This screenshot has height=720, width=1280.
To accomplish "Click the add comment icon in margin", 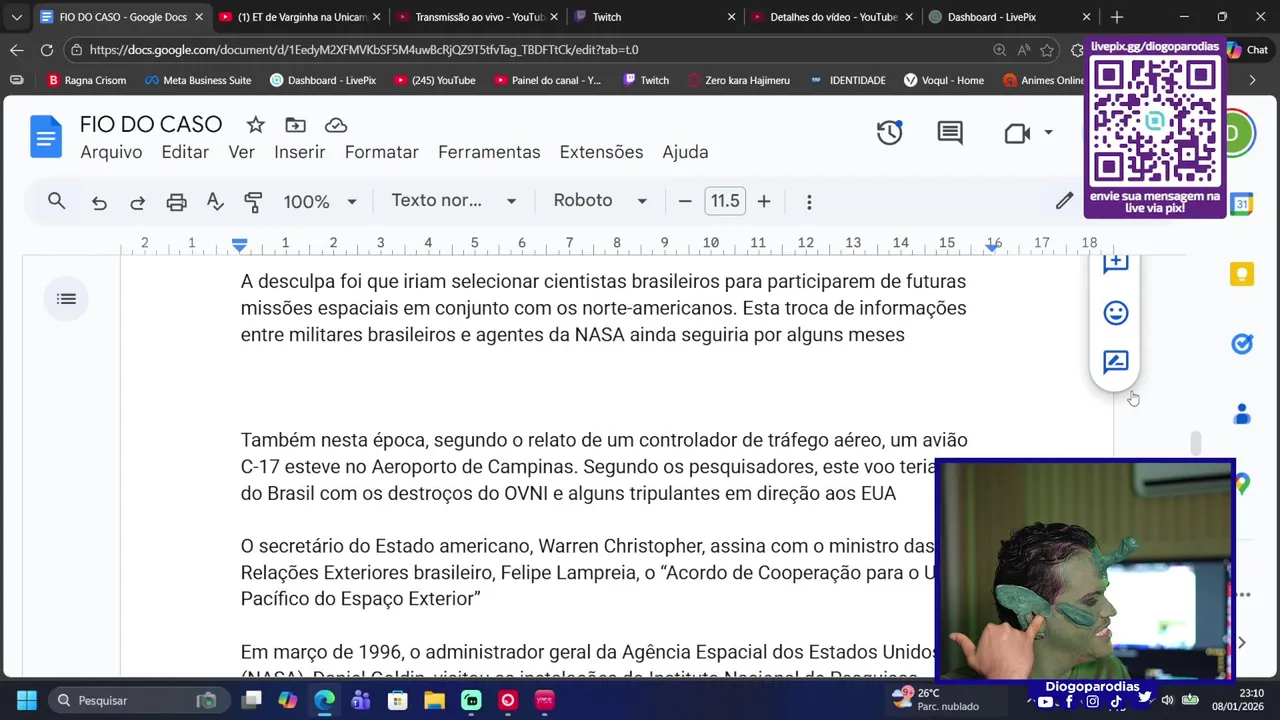I will click(x=1115, y=263).
